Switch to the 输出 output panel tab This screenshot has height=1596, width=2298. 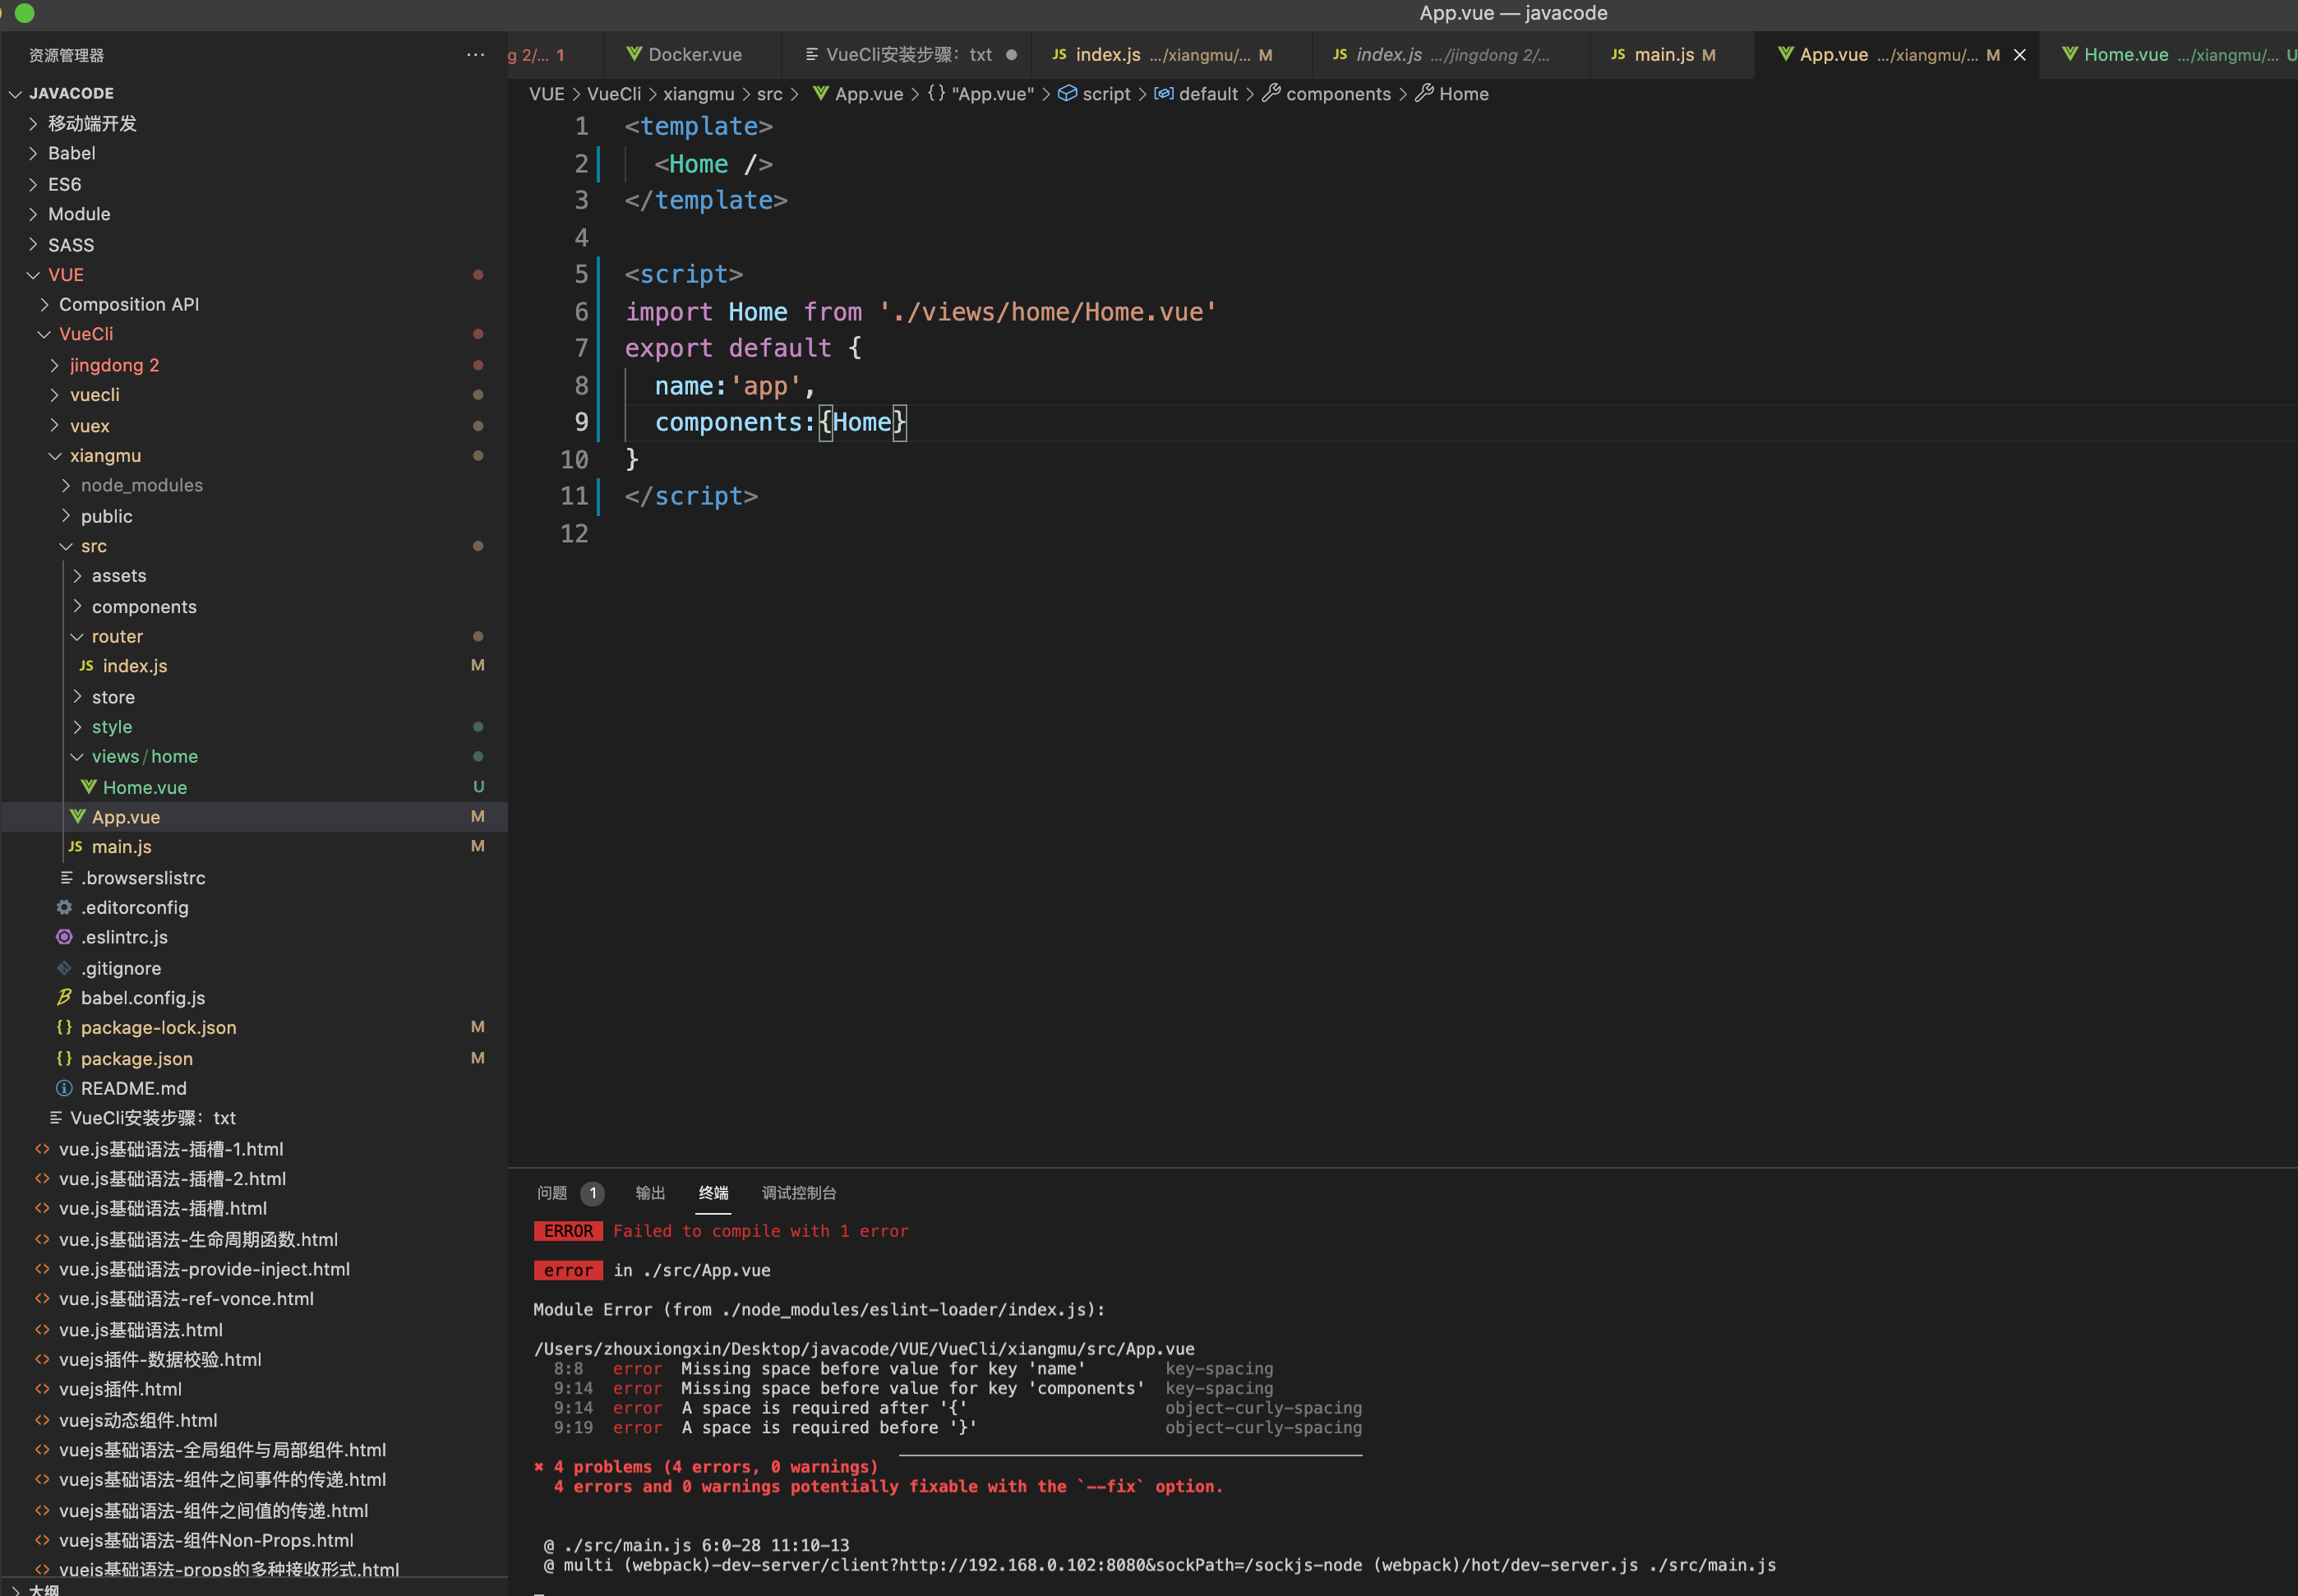tap(650, 1193)
